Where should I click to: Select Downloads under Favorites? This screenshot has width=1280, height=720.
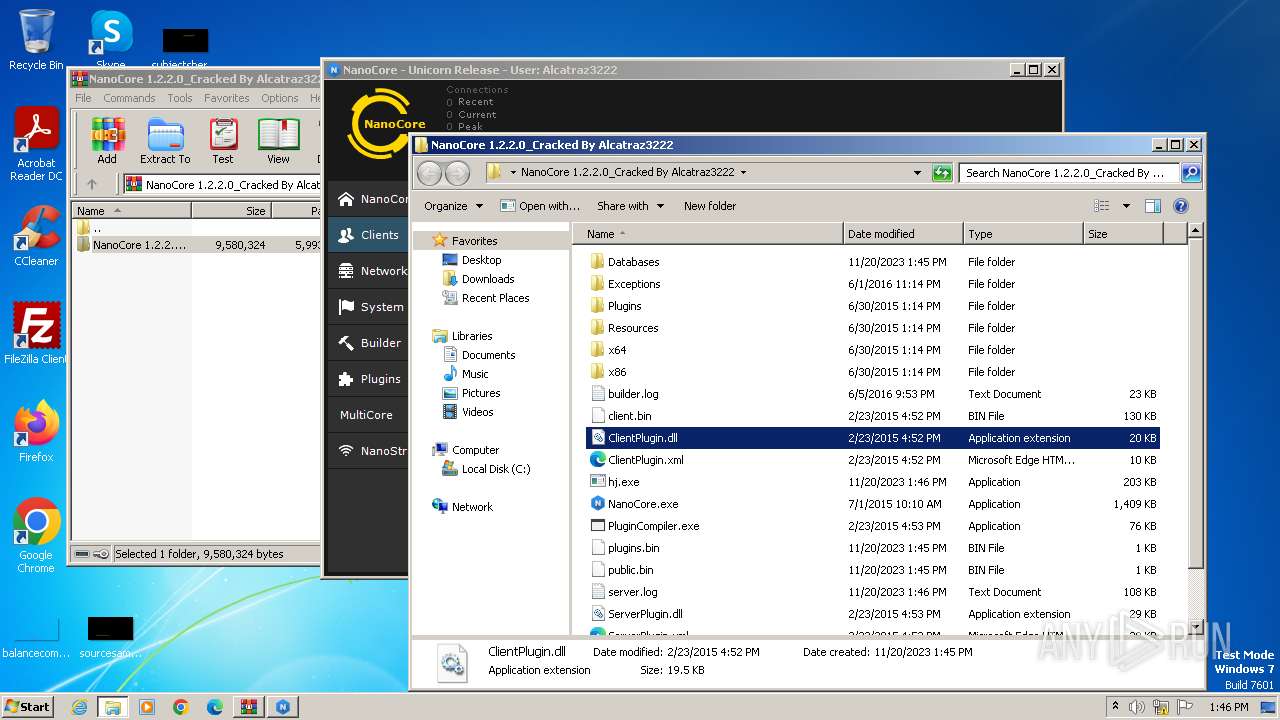click(488, 279)
